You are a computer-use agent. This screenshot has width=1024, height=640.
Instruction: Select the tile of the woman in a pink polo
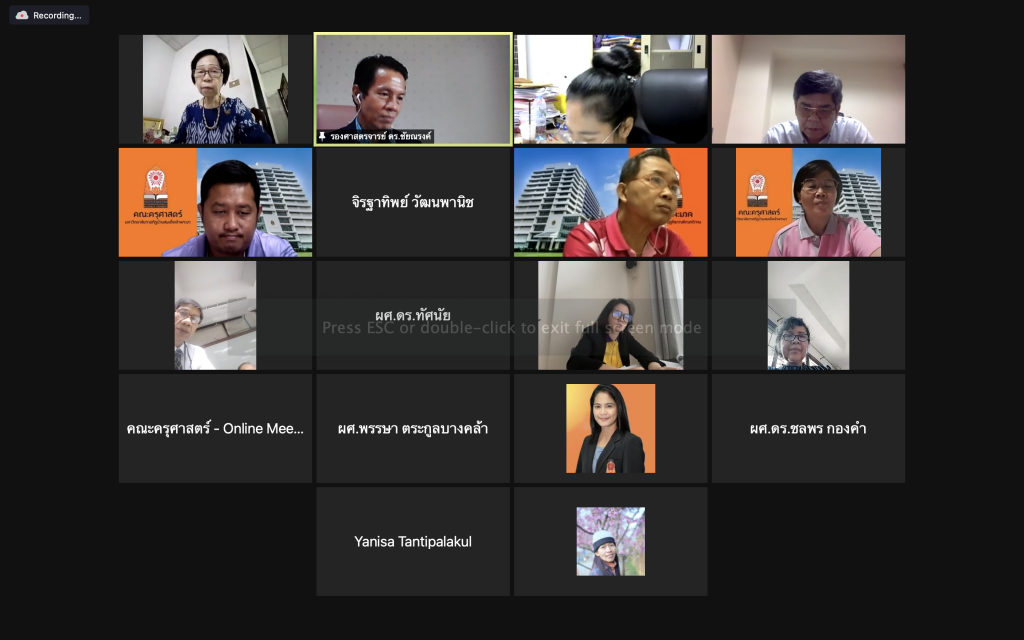tap(808, 202)
